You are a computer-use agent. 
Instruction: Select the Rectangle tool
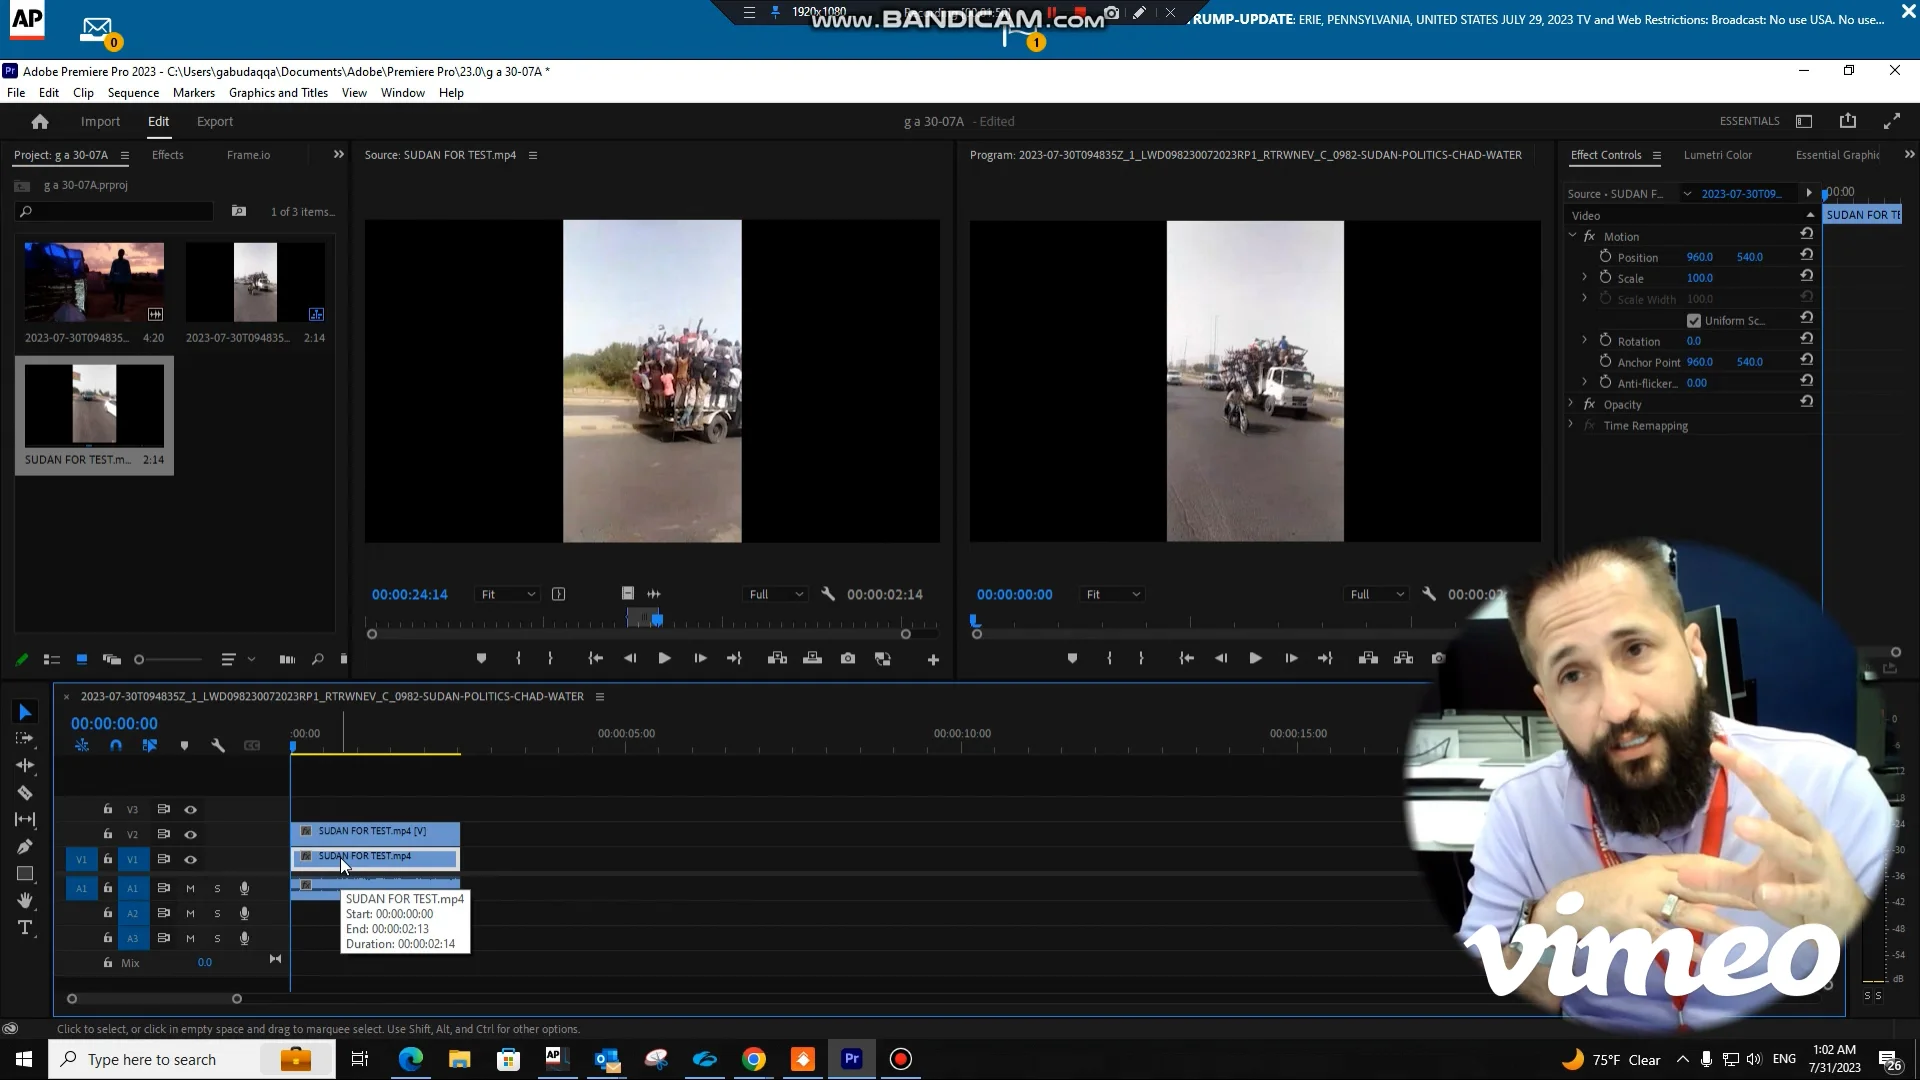pyautogui.click(x=25, y=874)
